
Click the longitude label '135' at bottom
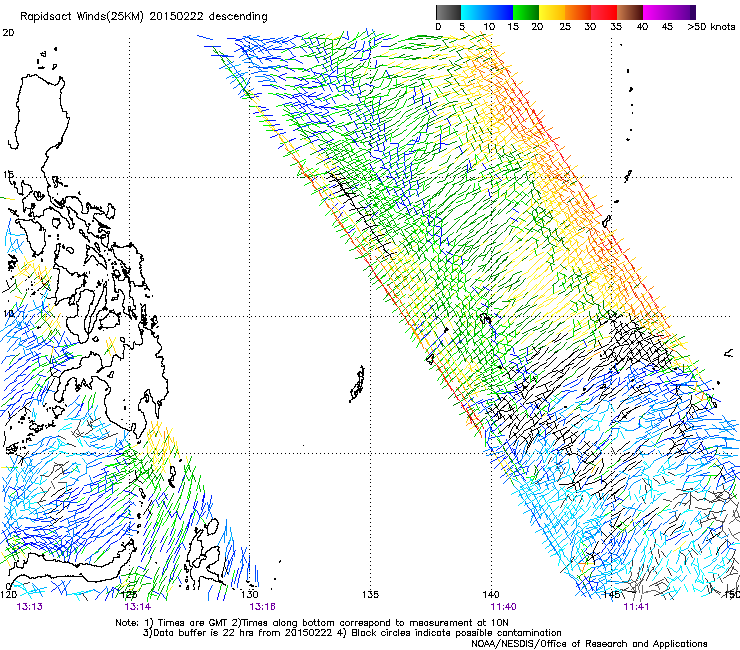pyautogui.click(x=370, y=594)
